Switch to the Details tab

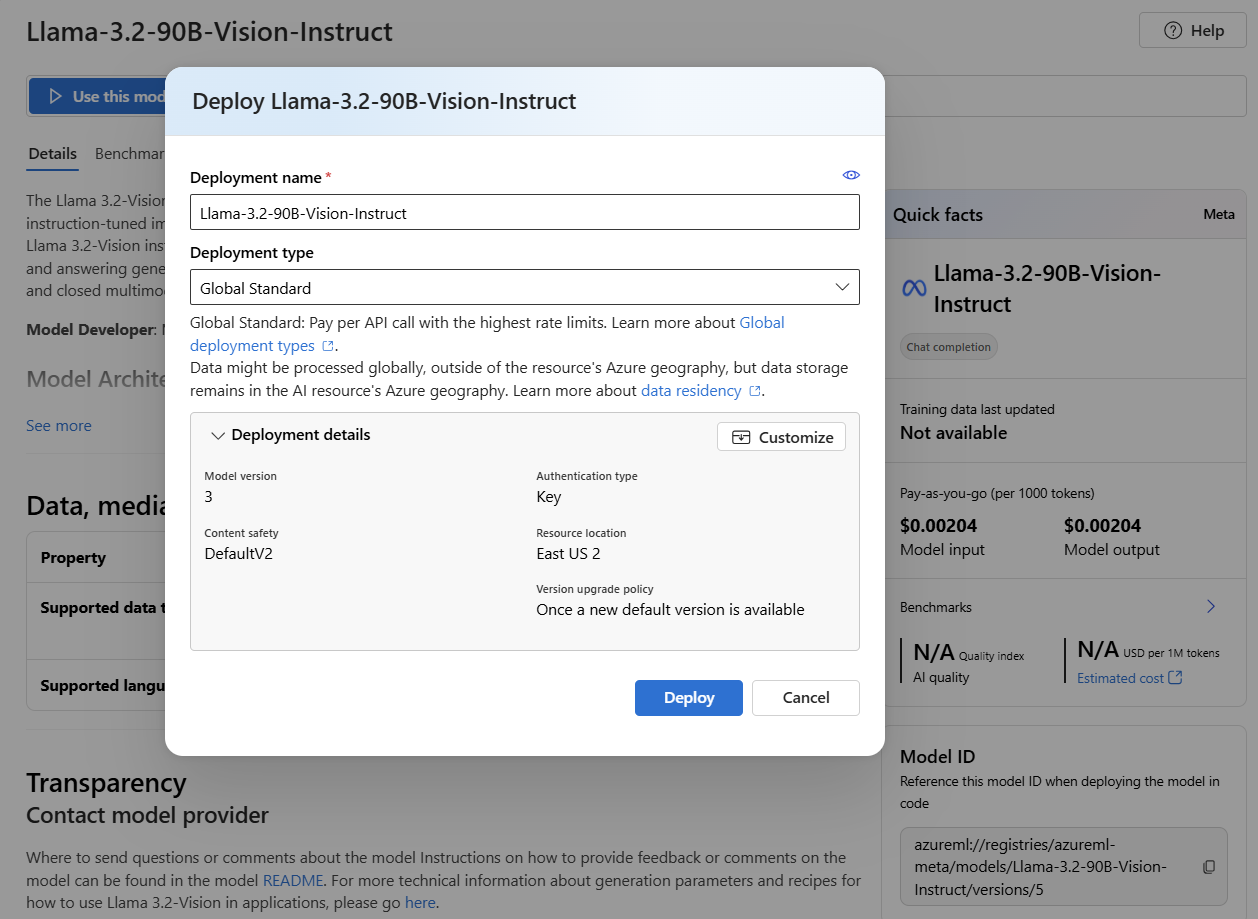click(52, 153)
